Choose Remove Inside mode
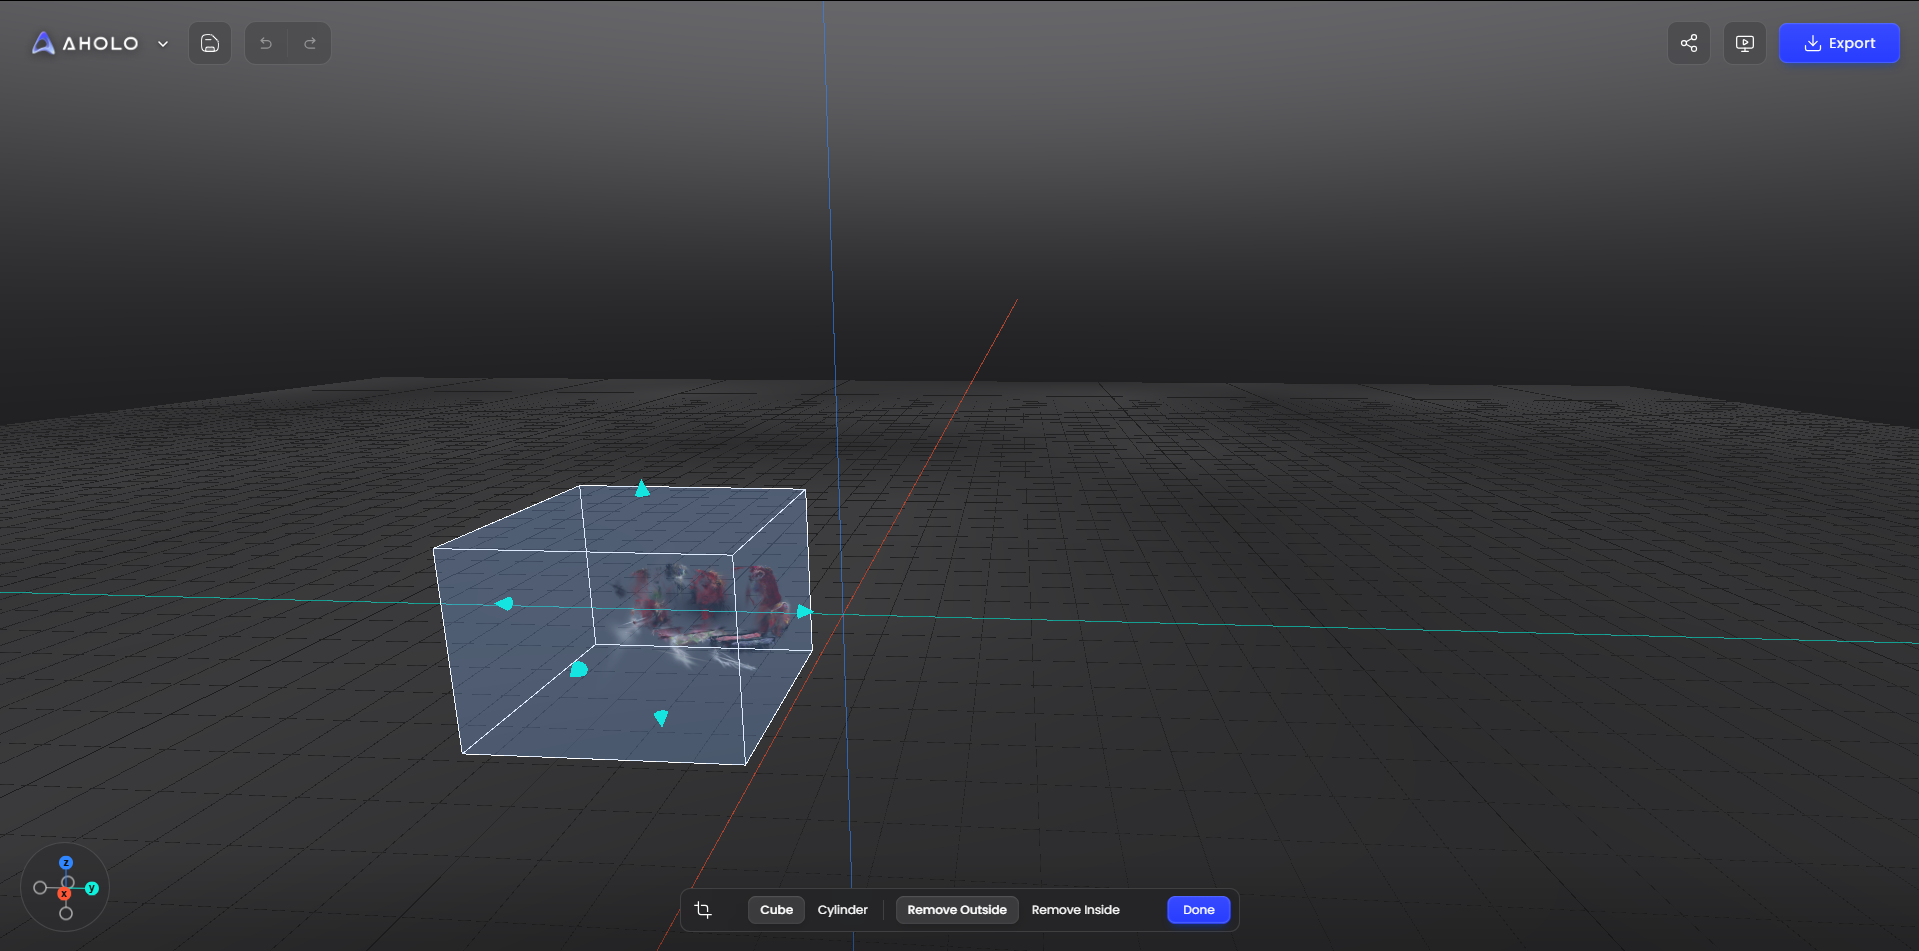Image resolution: width=1919 pixels, height=951 pixels. (1075, 910)
